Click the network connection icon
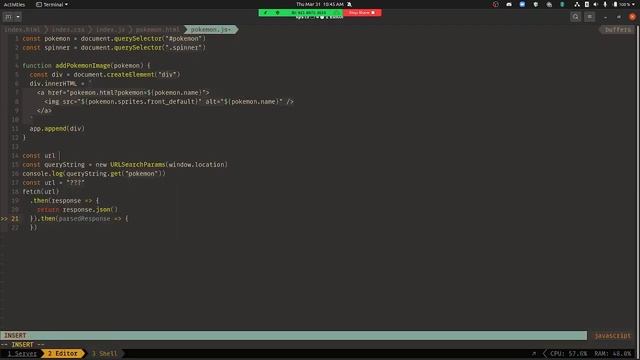The width and height of the screenshot is (640, 360). pos(577,4)
